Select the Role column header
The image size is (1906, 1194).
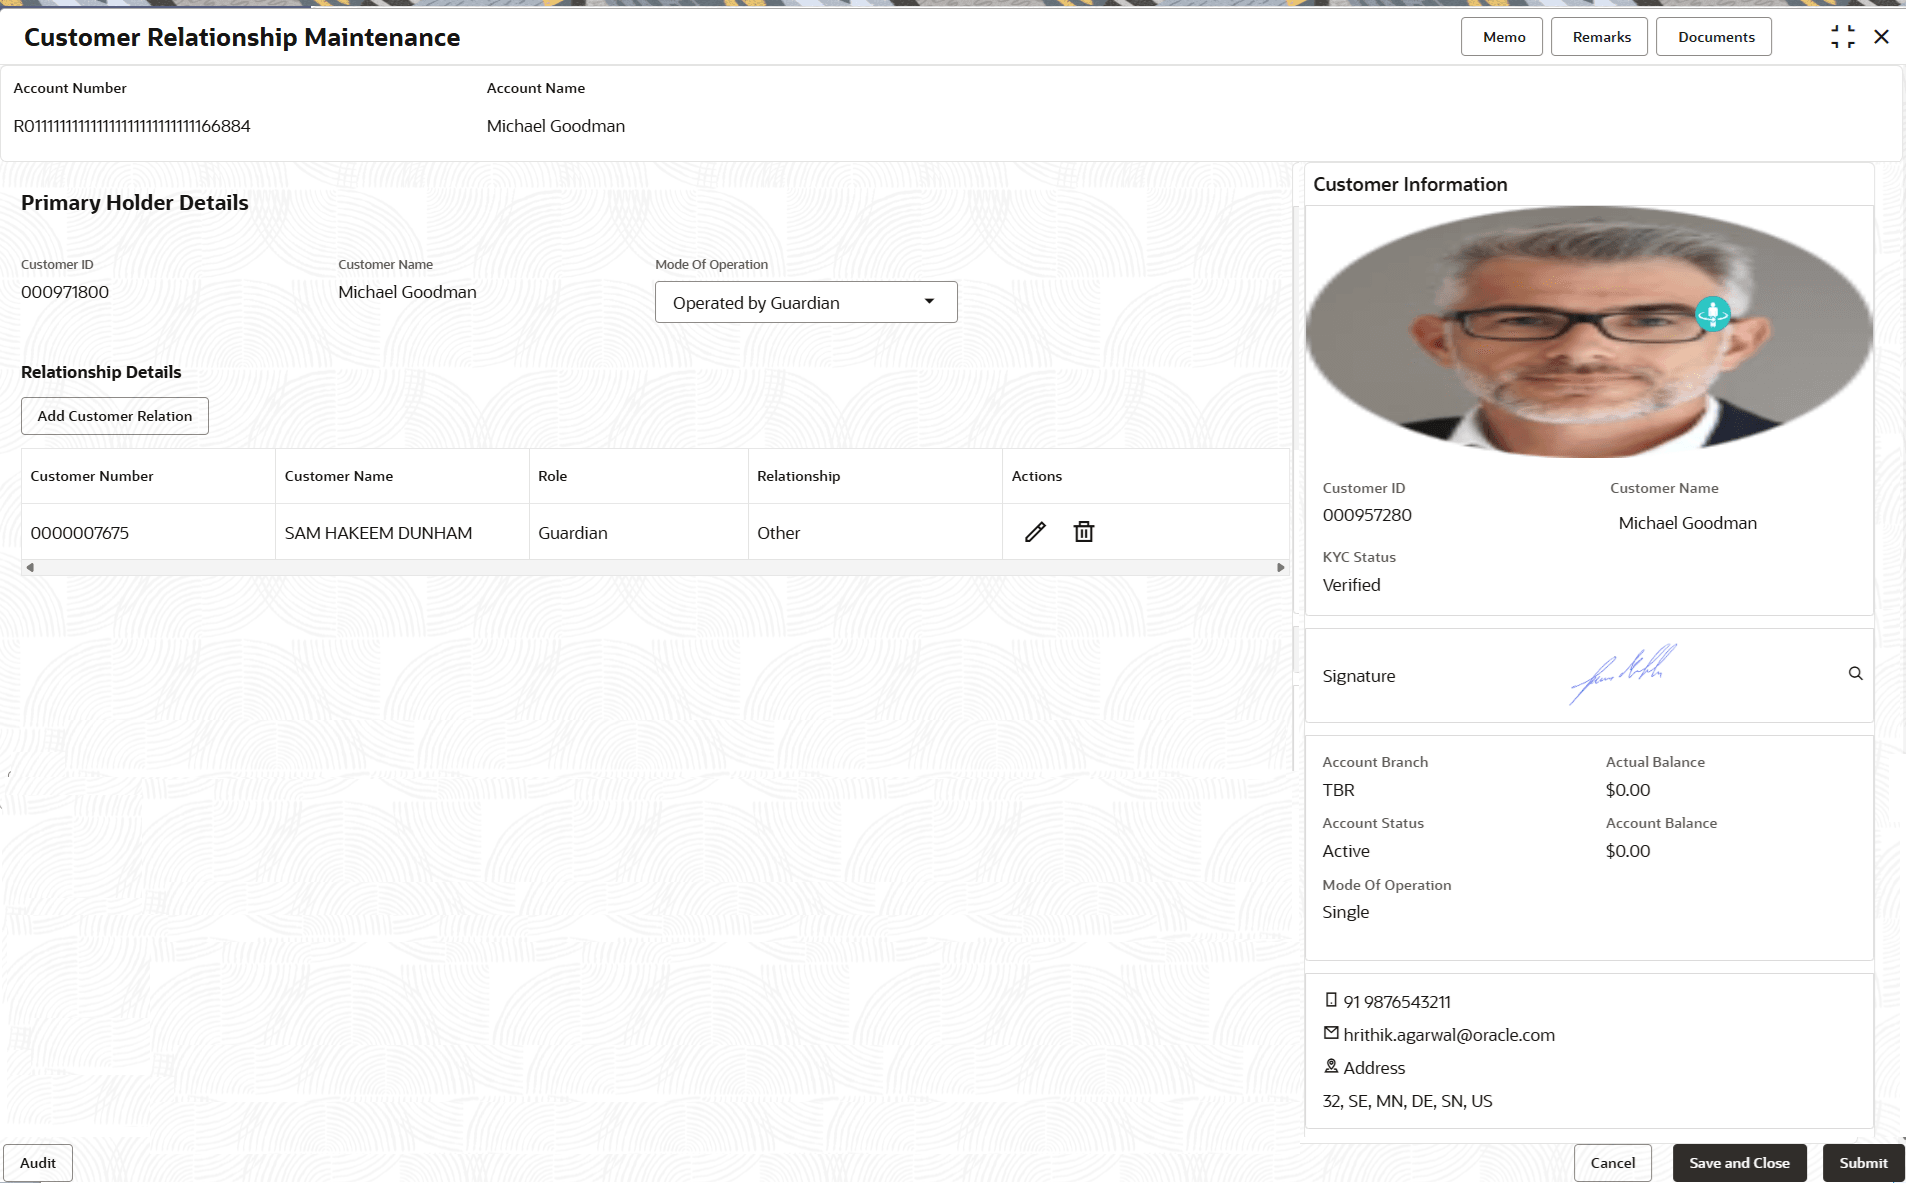639,476
